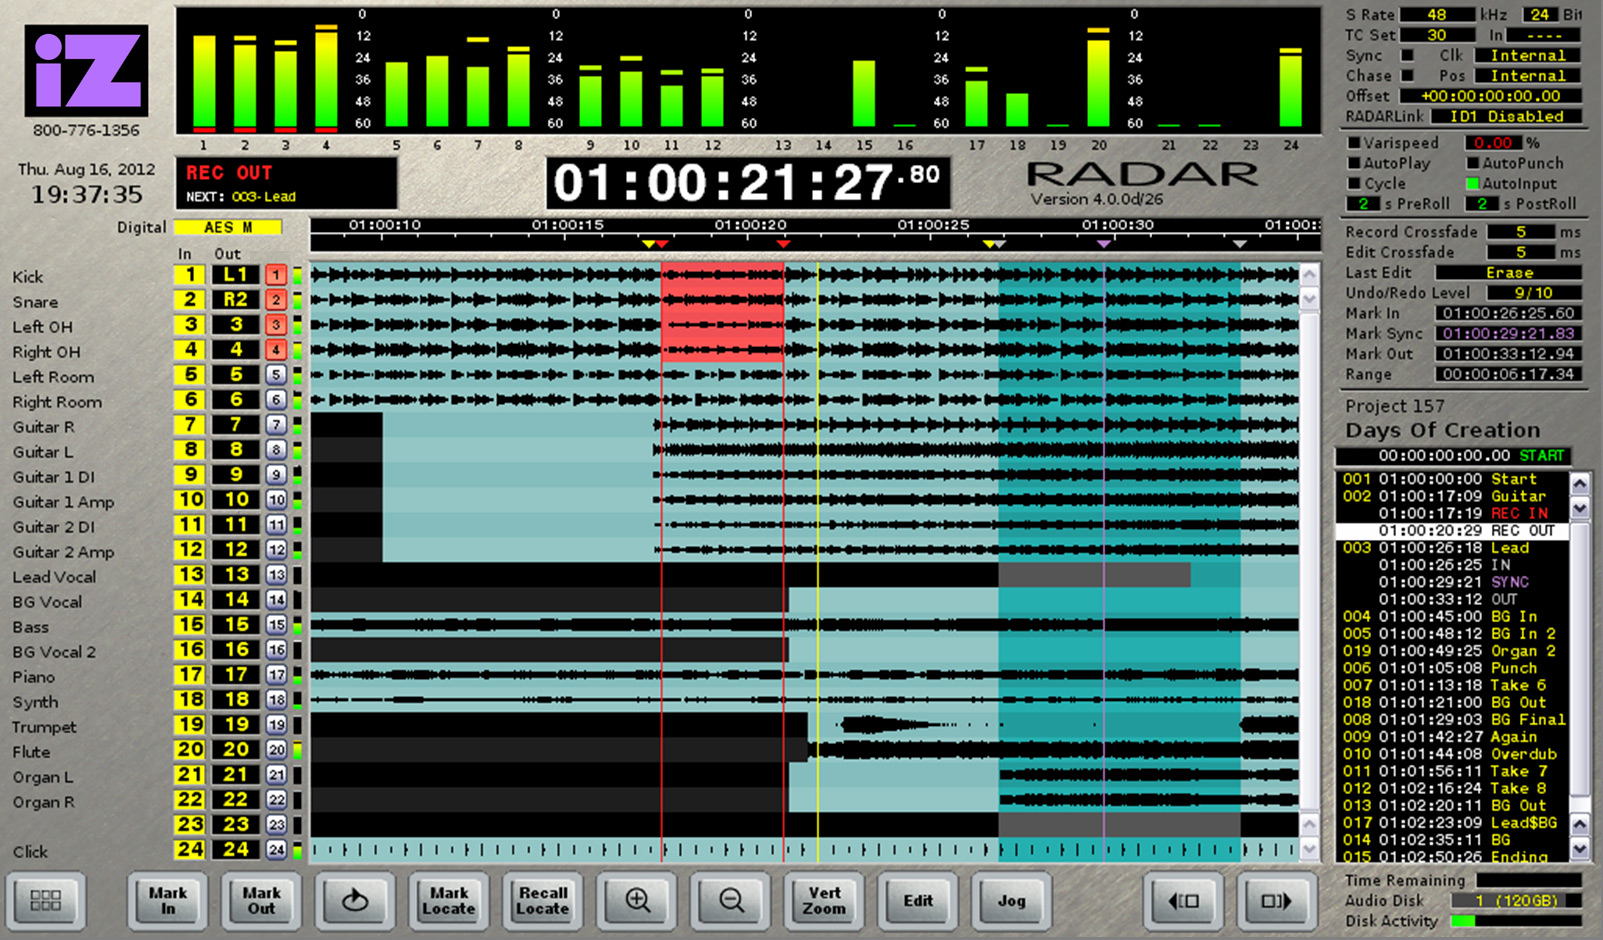This screenshot has height=940, width=1603.
Task: Select marker 004 BG In in list
Action: (1452, 616)
